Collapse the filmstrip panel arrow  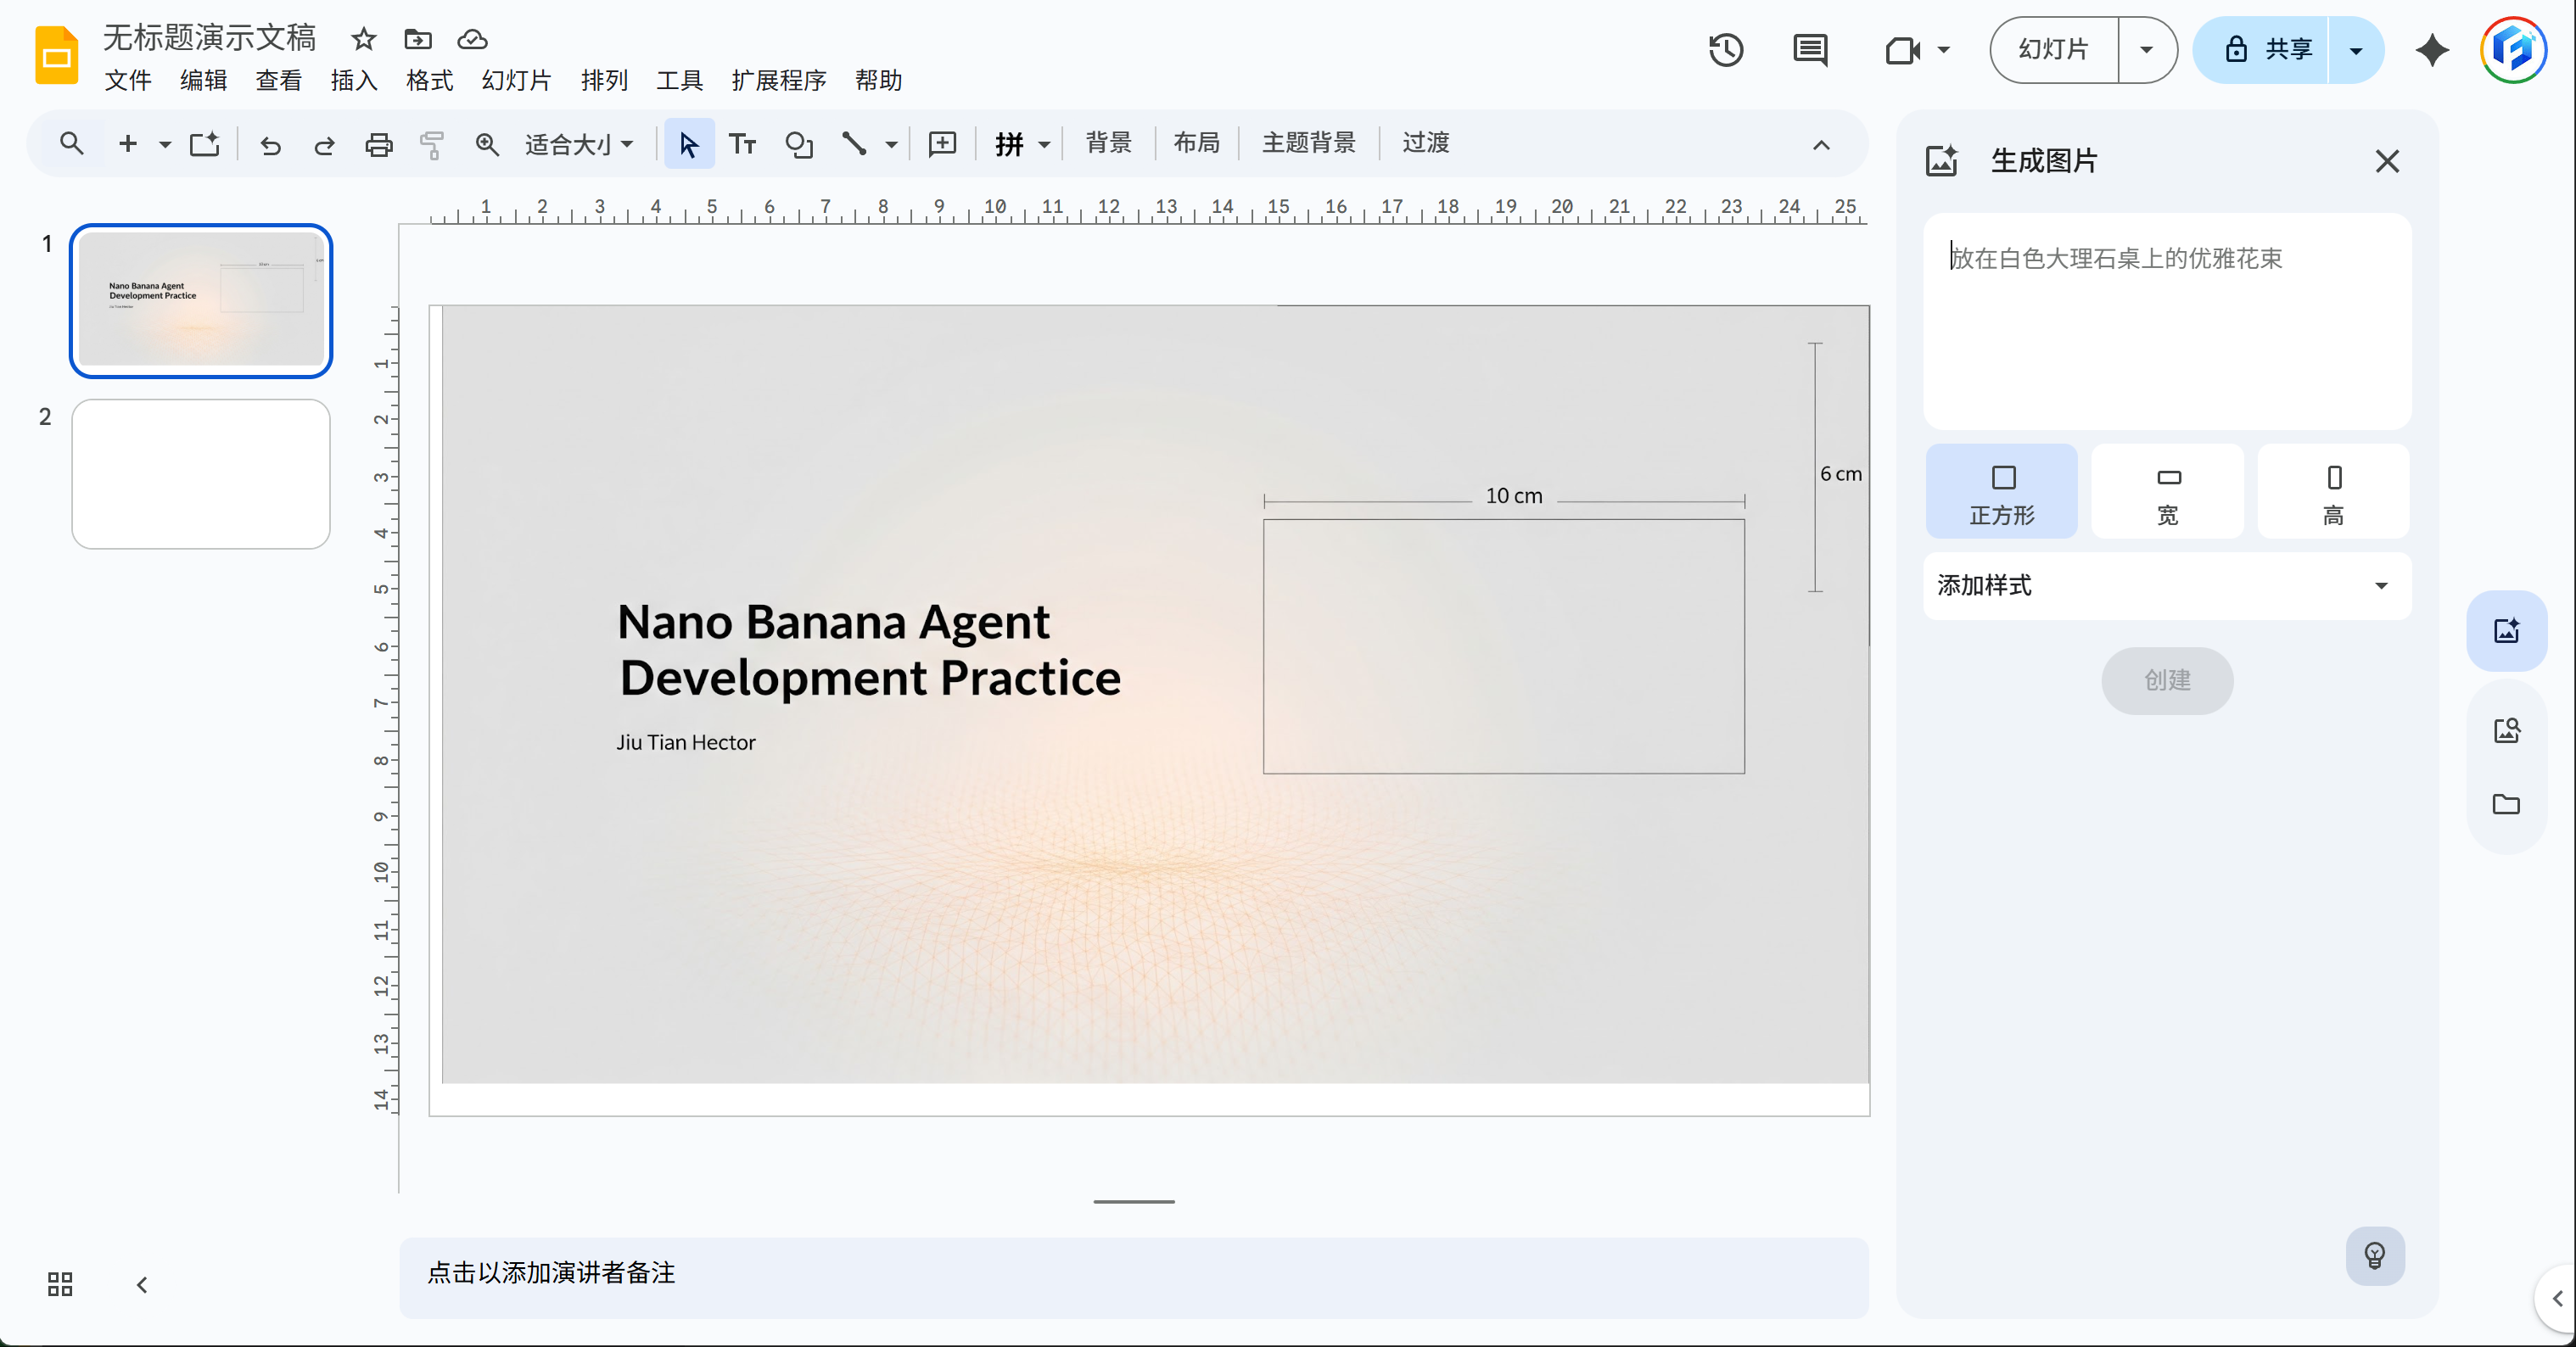[141, 1284]
